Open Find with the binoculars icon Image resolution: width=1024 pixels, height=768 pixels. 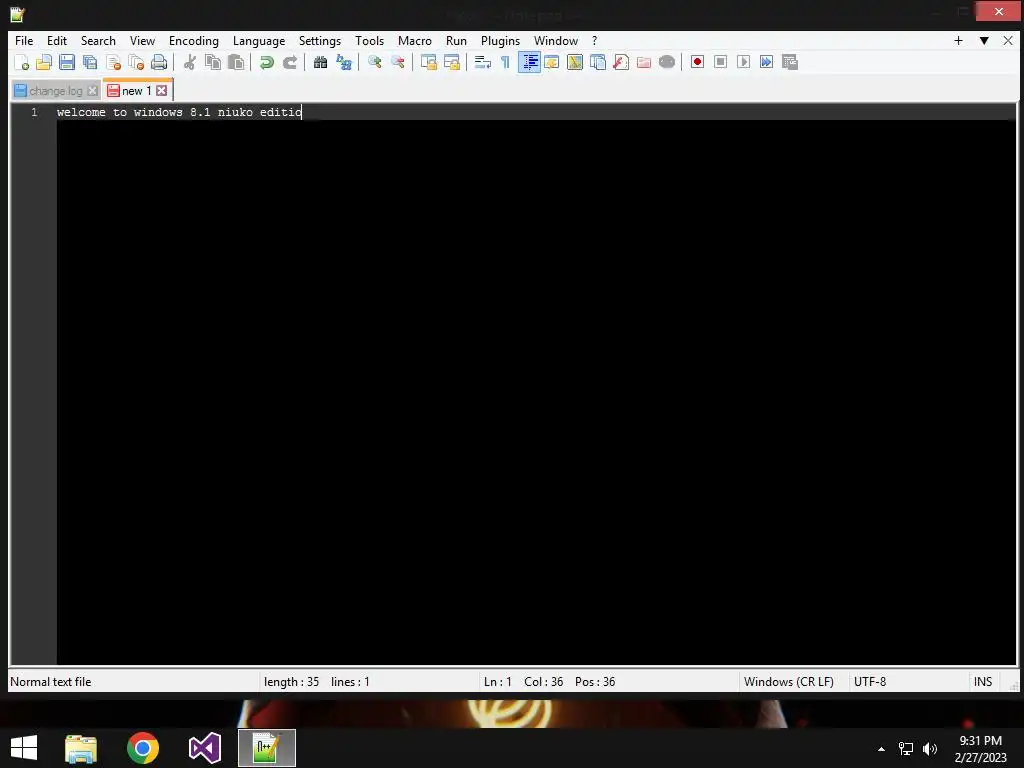pyautogui.click(x=320, y=62)
